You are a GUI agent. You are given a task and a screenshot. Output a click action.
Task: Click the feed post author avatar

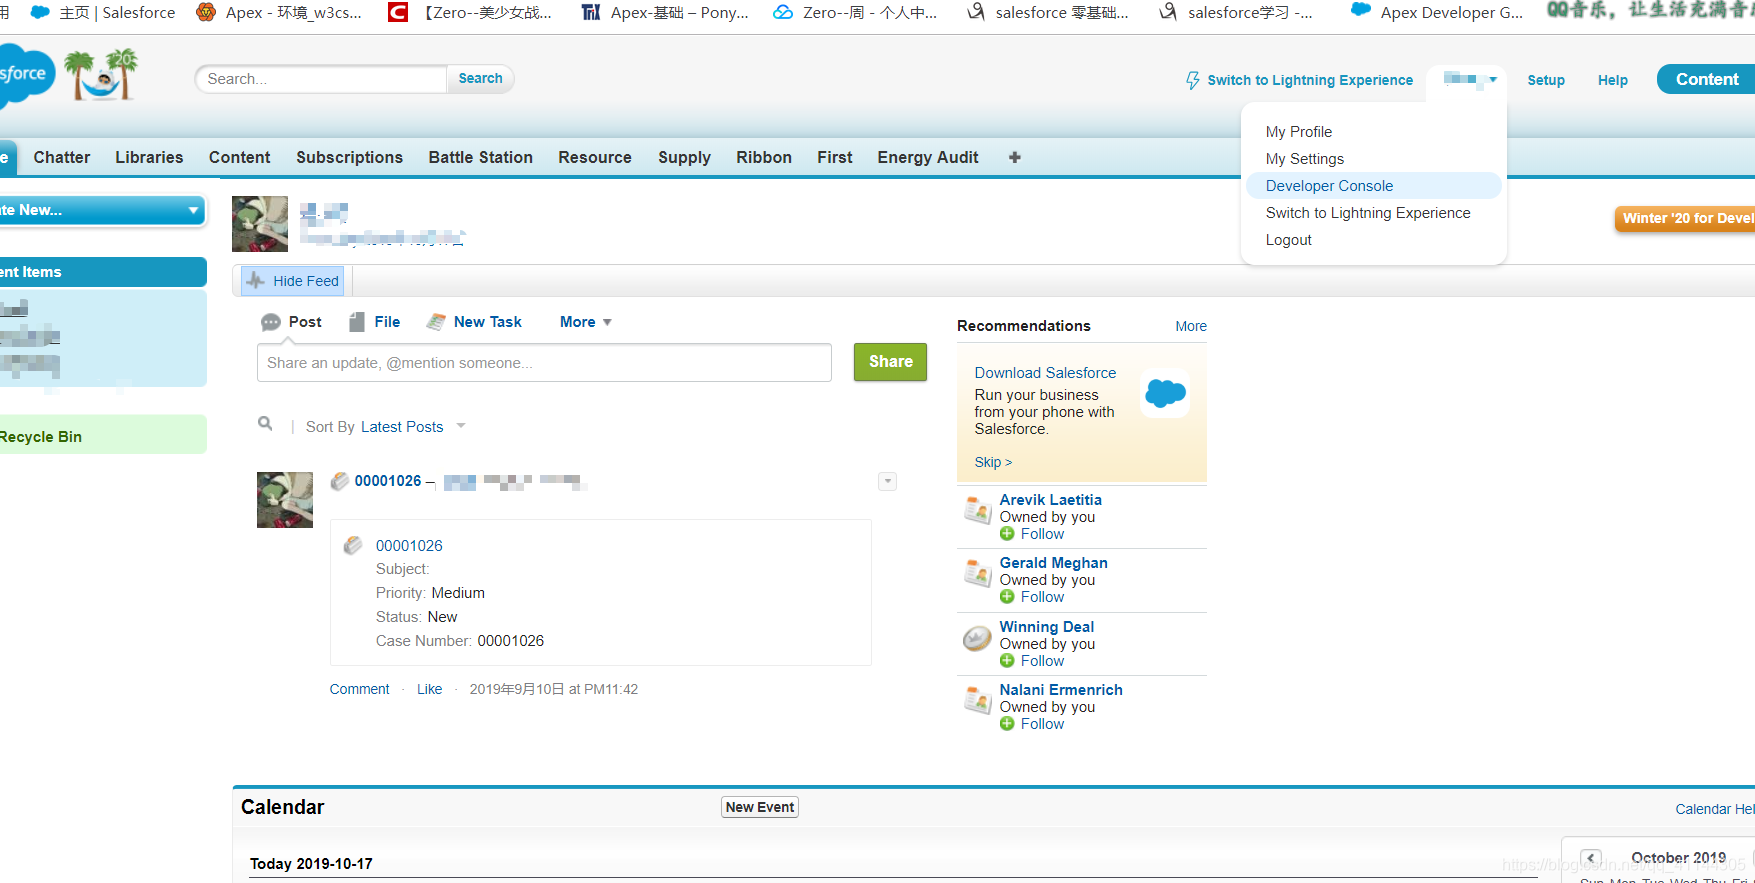click(x=285, y=500)
